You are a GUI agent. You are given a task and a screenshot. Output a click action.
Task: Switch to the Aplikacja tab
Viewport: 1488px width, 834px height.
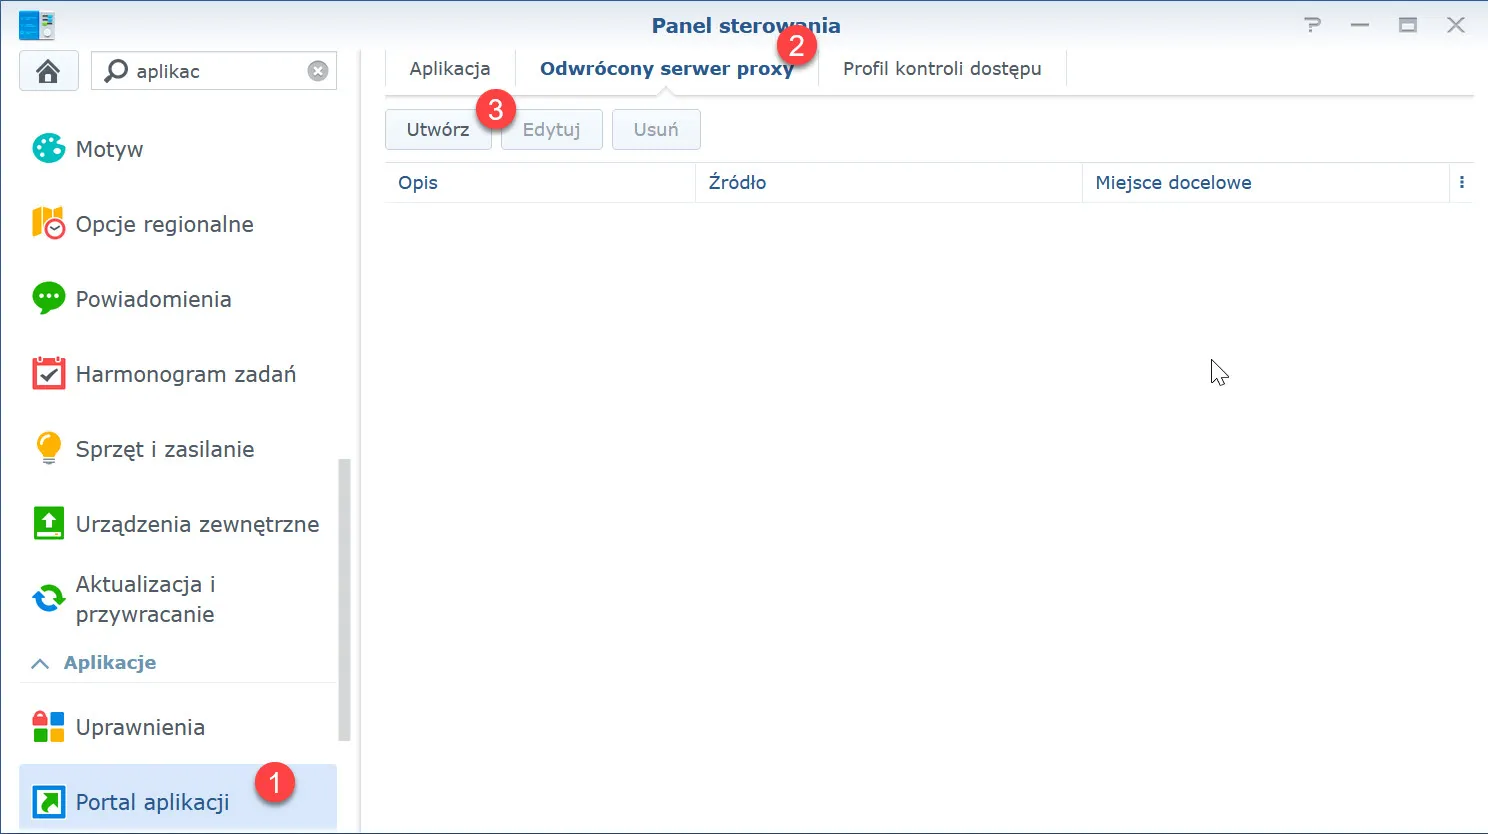[450, 69]
